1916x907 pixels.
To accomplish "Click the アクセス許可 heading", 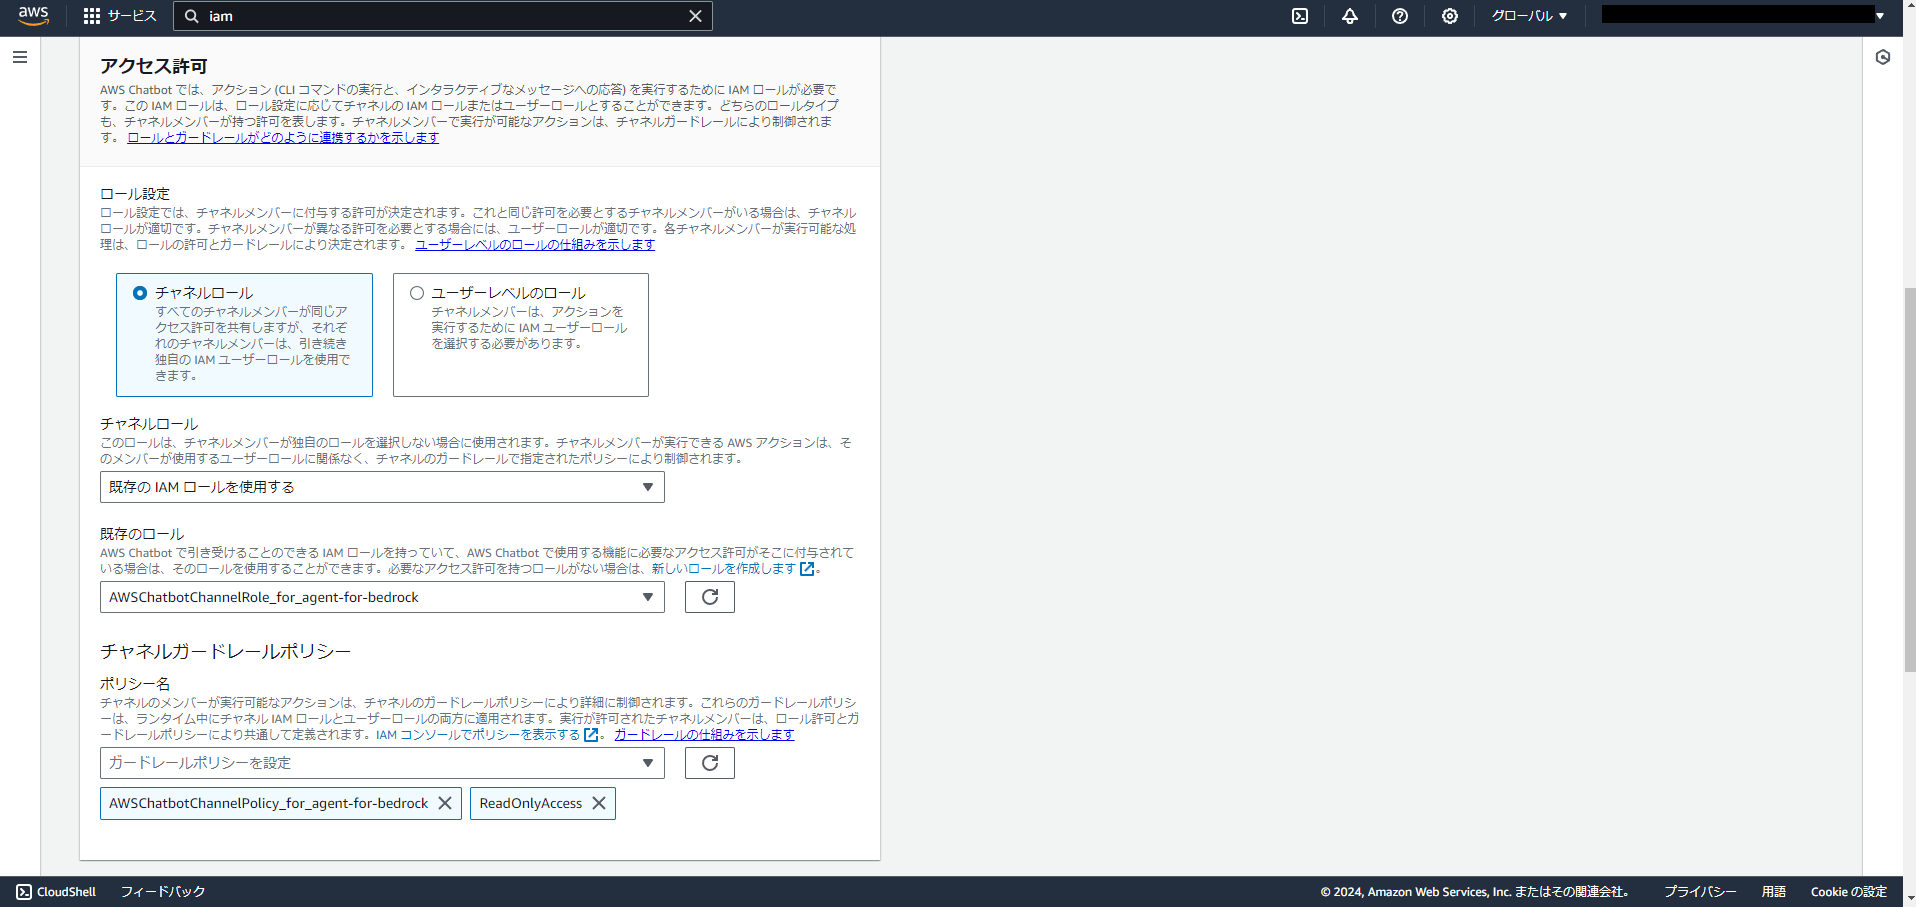I will pos(153,66).
